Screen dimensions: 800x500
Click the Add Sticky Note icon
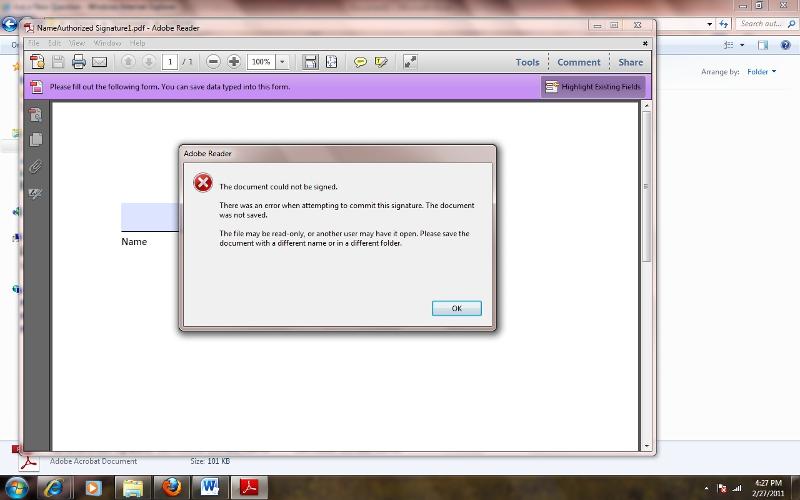pyautogui.click(x=360, y=62)
